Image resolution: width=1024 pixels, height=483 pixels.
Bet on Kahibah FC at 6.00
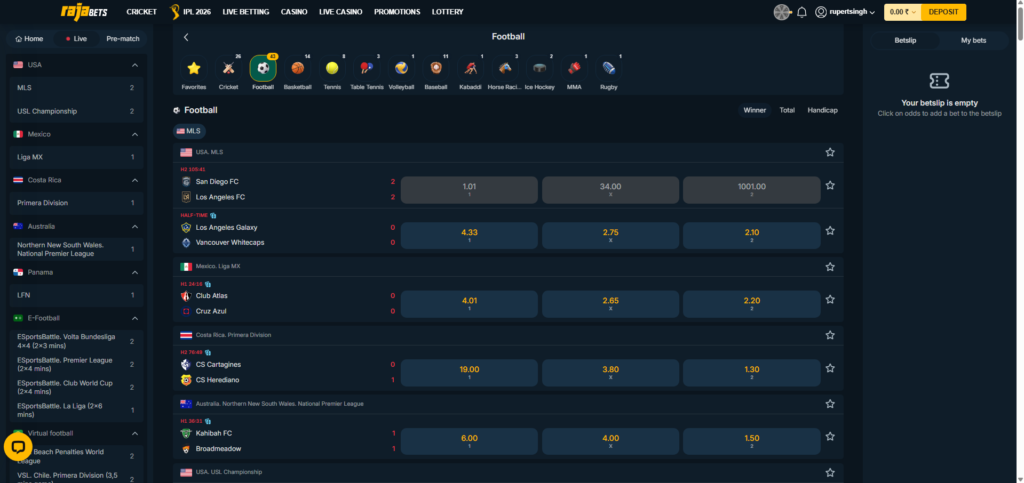(469, 441)
